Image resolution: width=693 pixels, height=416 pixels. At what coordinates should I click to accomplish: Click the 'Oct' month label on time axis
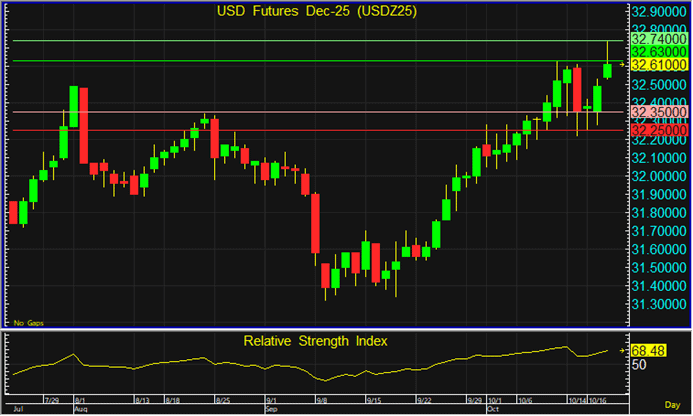coord(491,409)
